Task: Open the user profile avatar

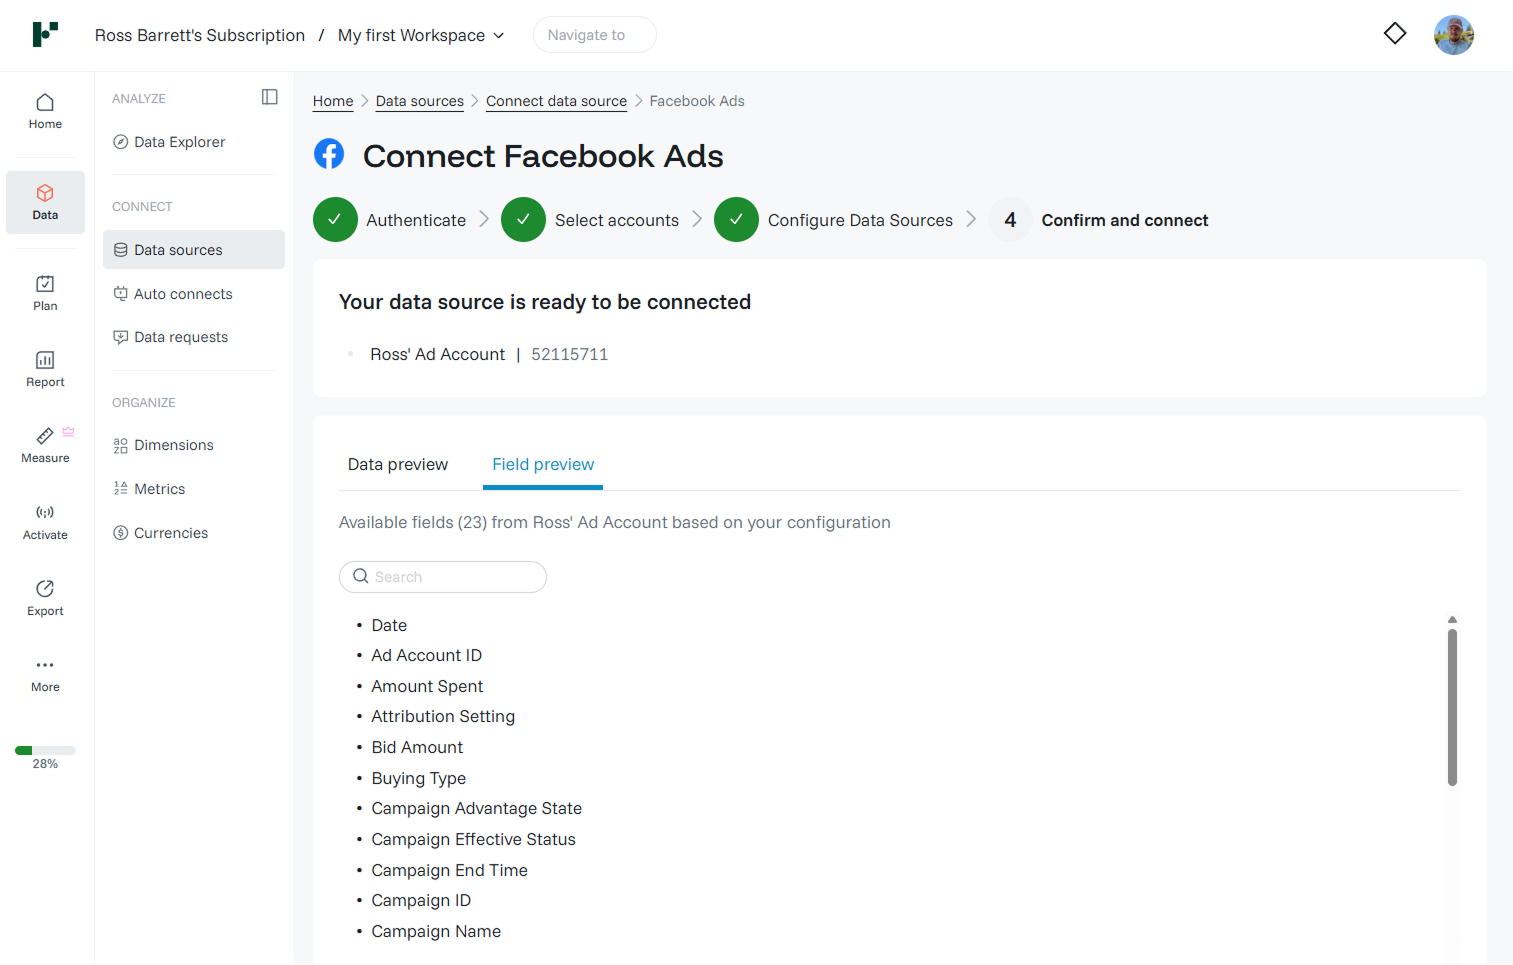Action: pyautogui.click(x=1454, y=35)
